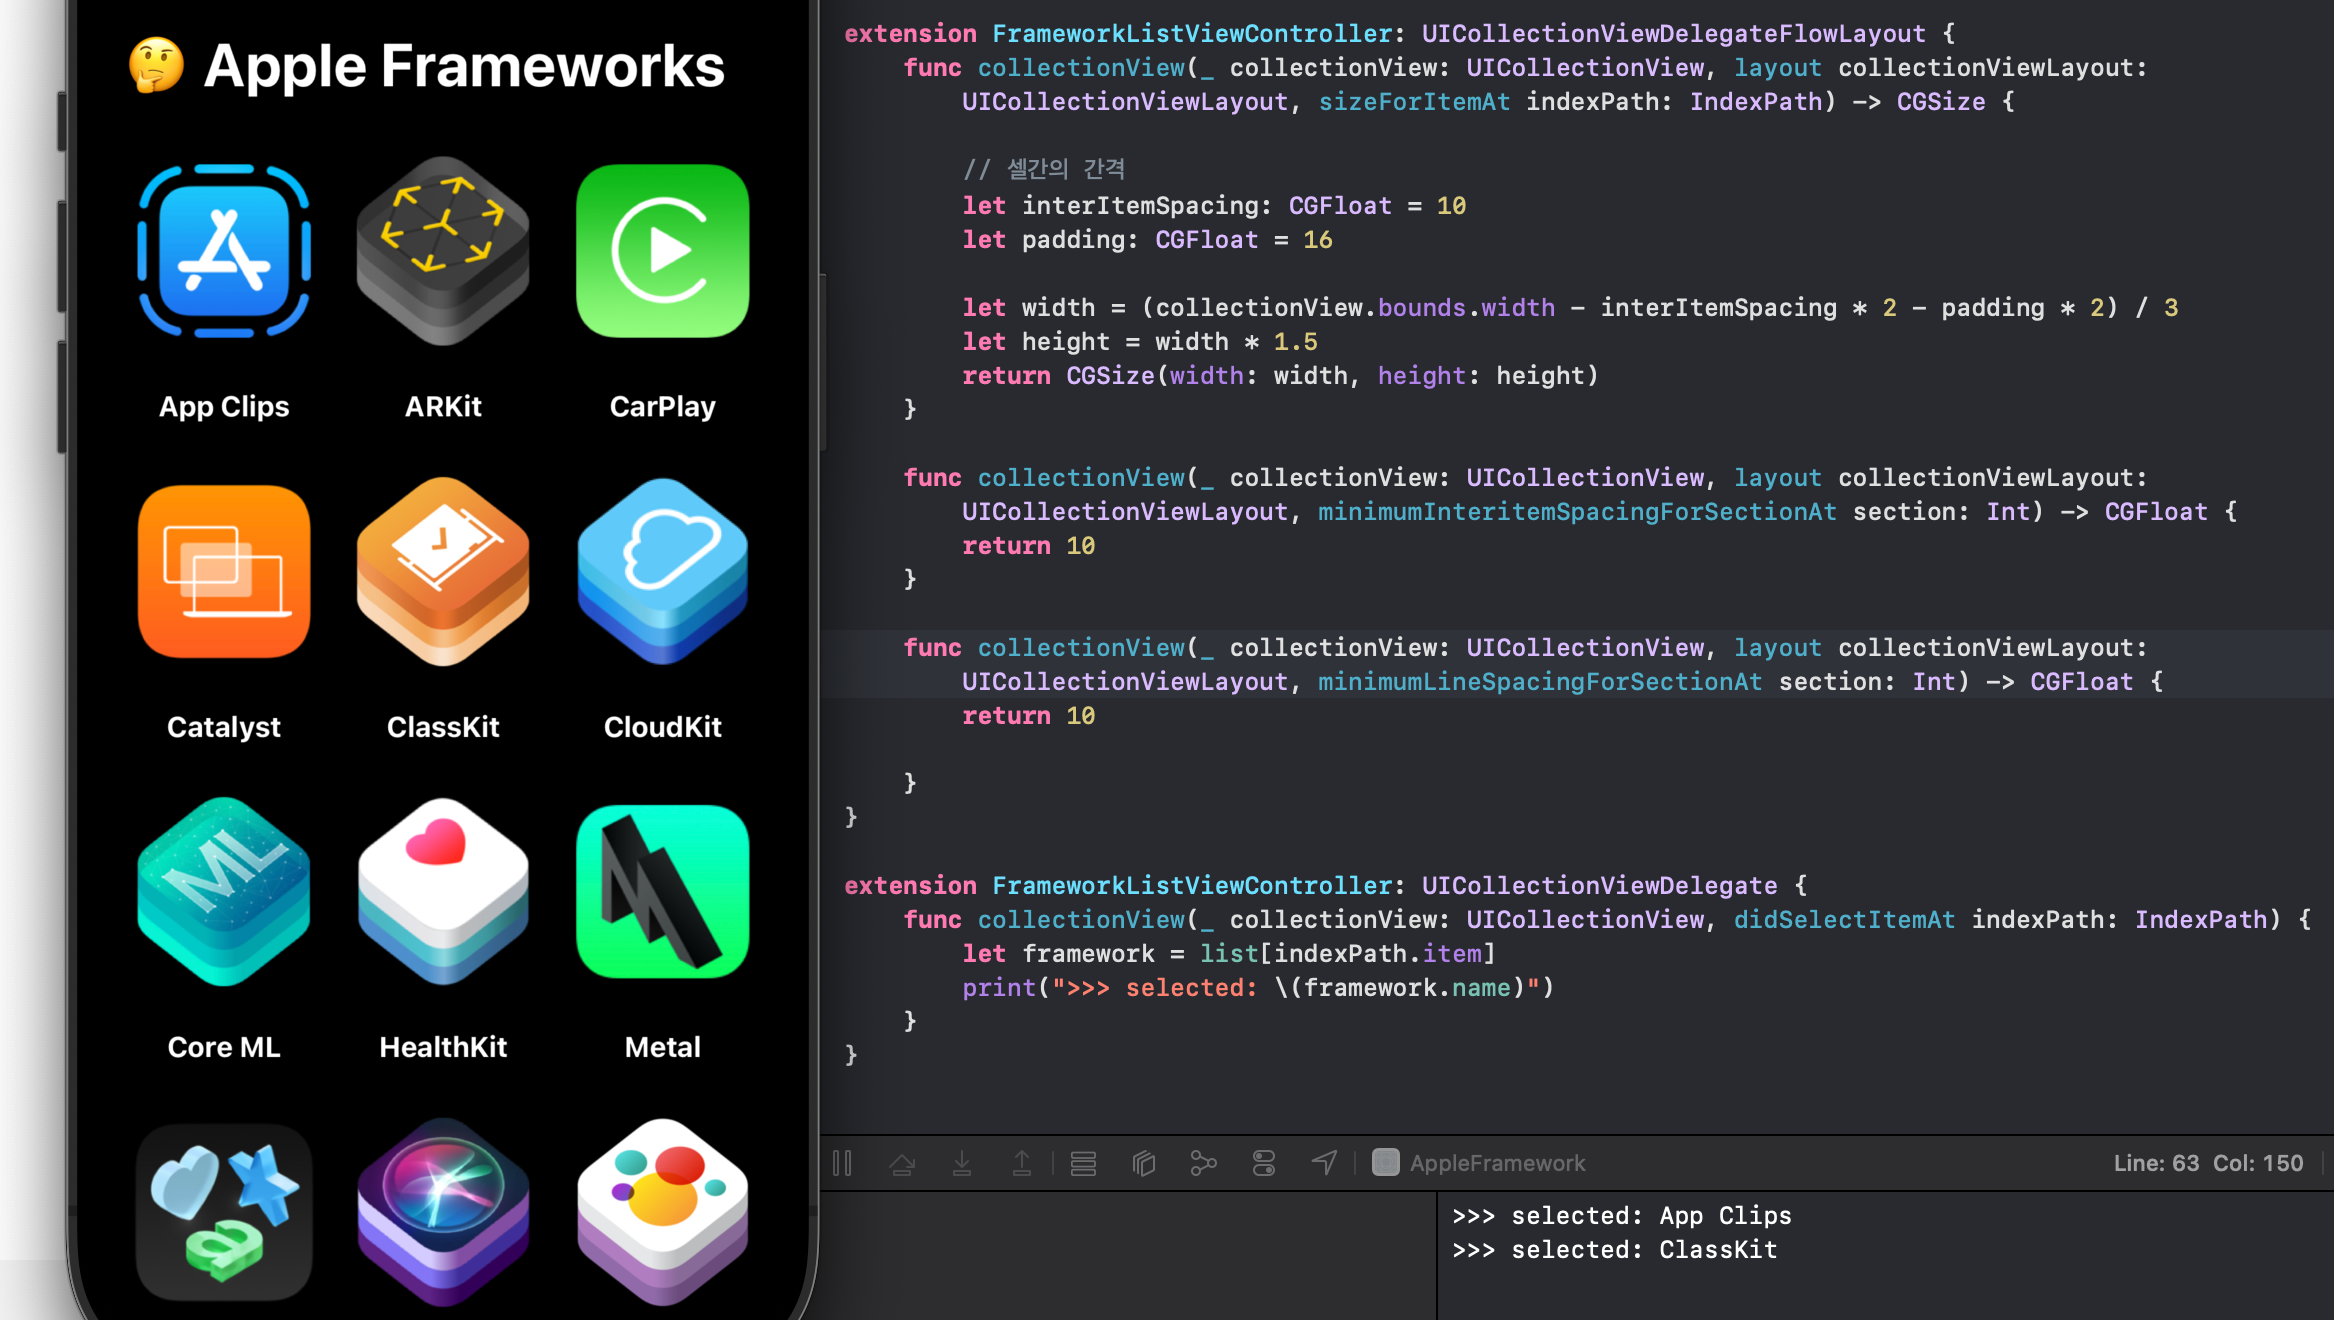Open the Debug View Hierarchy tool
Screen dimensions: 2334x1320
point(1144,1163)
